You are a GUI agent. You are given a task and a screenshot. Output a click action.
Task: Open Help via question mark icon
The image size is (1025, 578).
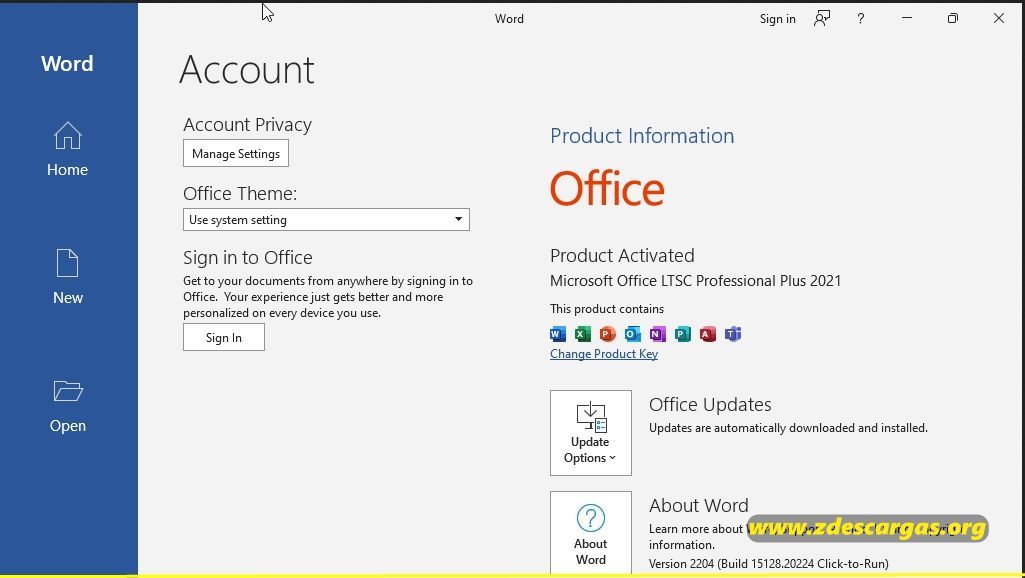tap(860, 18)
